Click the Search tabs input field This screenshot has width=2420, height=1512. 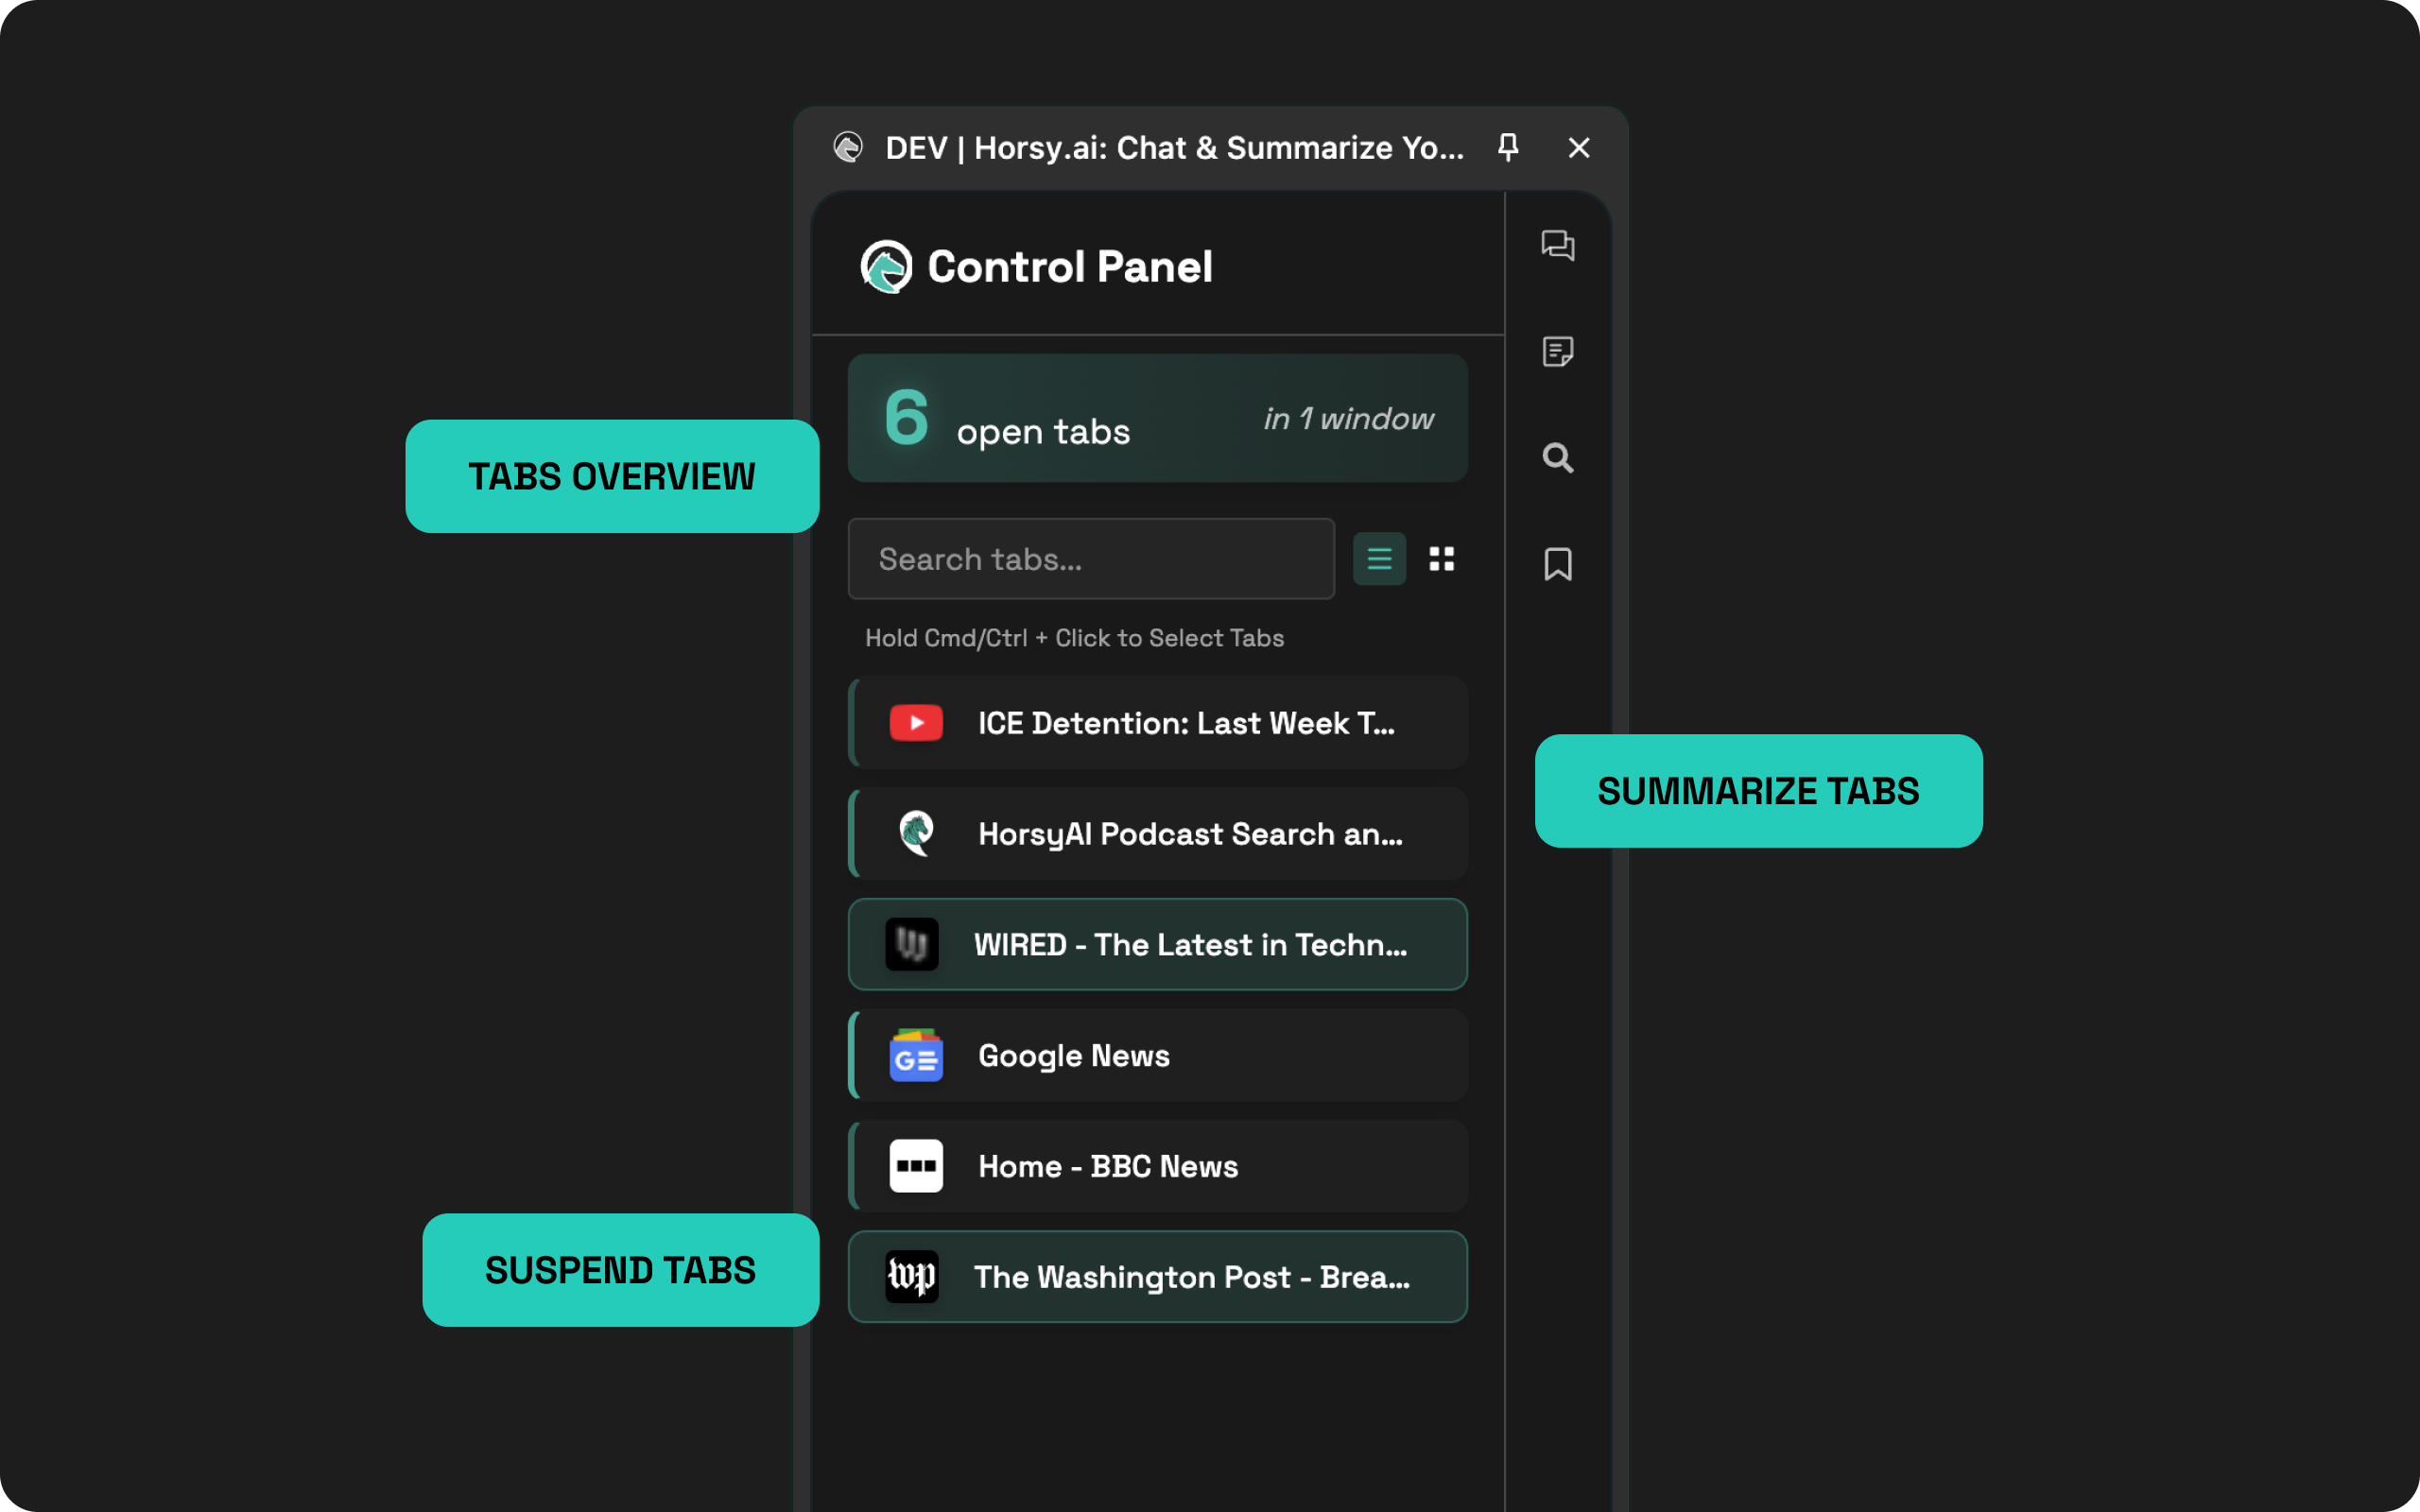(x=1090, y=558)
